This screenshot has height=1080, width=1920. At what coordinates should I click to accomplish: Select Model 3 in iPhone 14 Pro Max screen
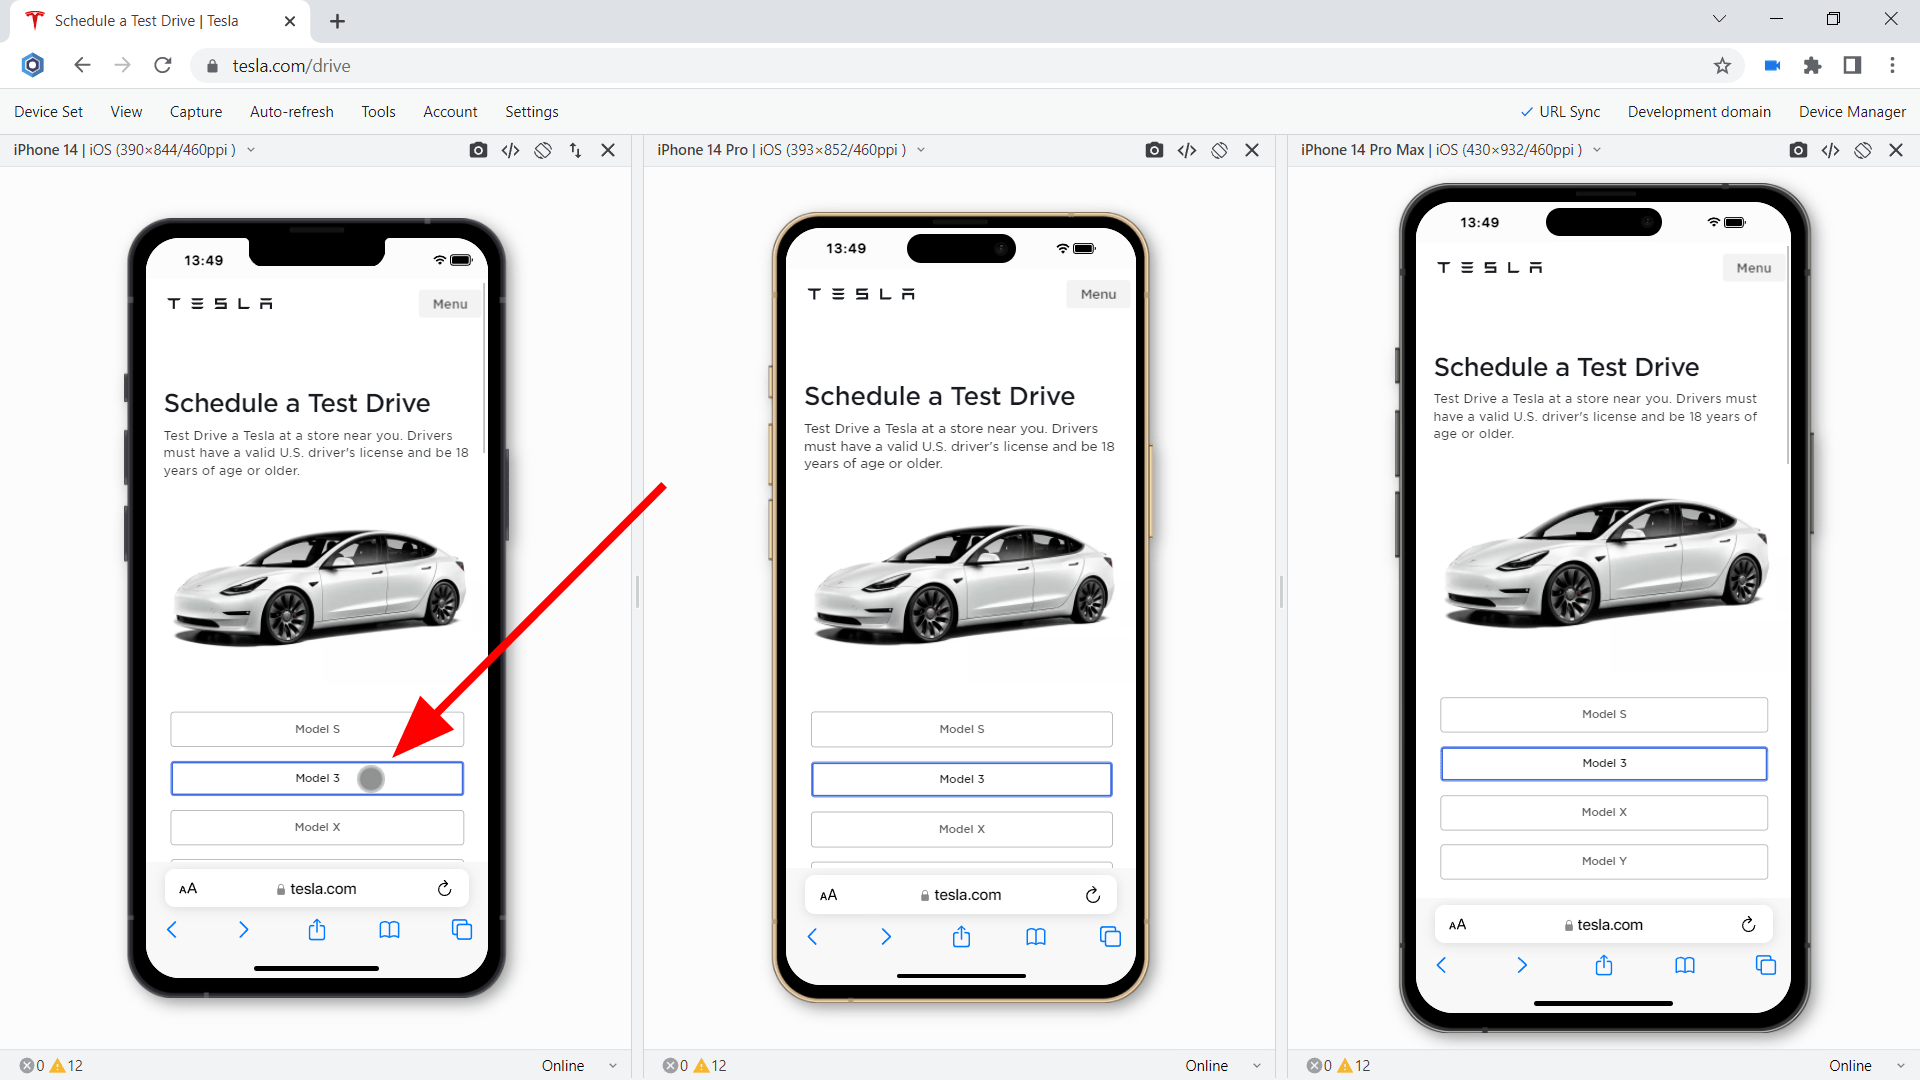(x=1604, y=763)
